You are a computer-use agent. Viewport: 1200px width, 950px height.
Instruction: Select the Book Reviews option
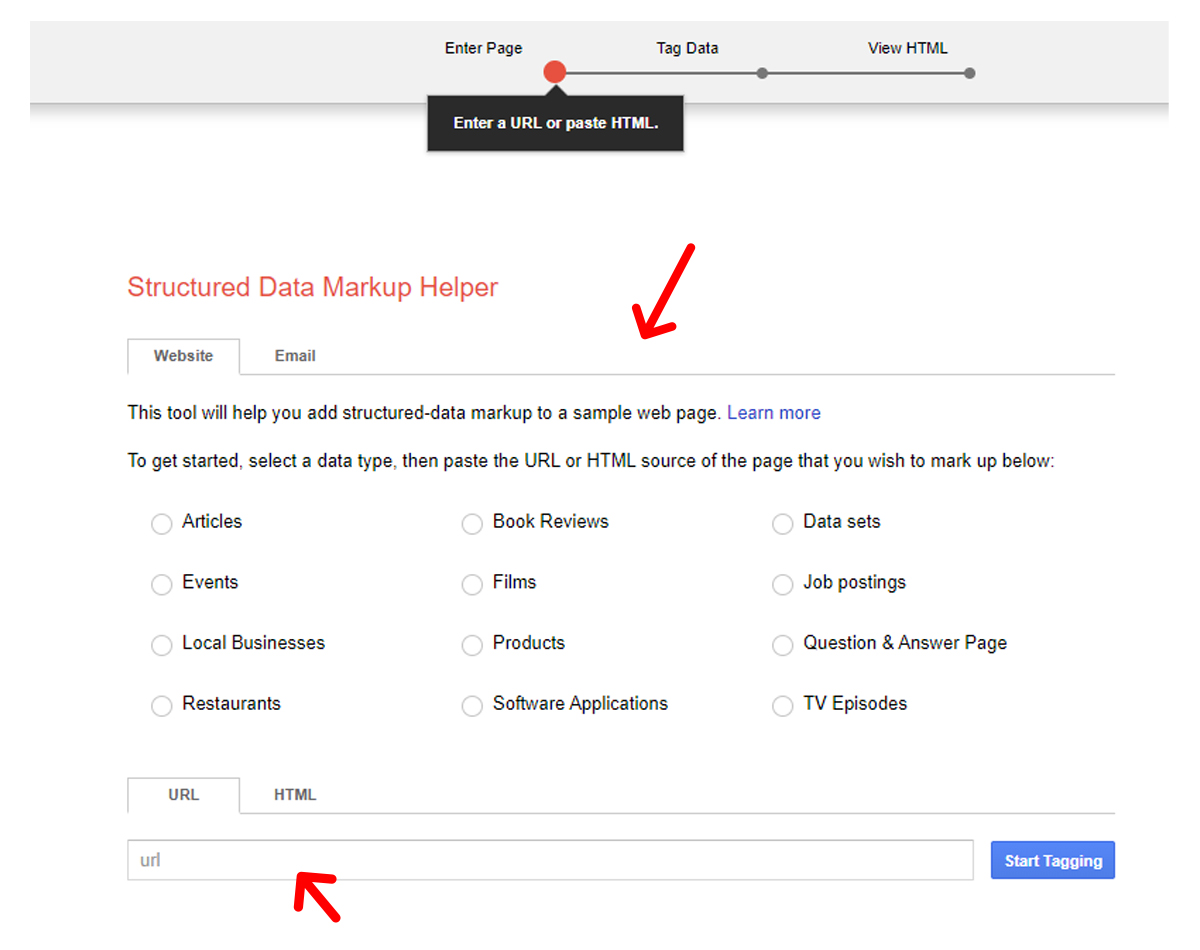[472, 524]
